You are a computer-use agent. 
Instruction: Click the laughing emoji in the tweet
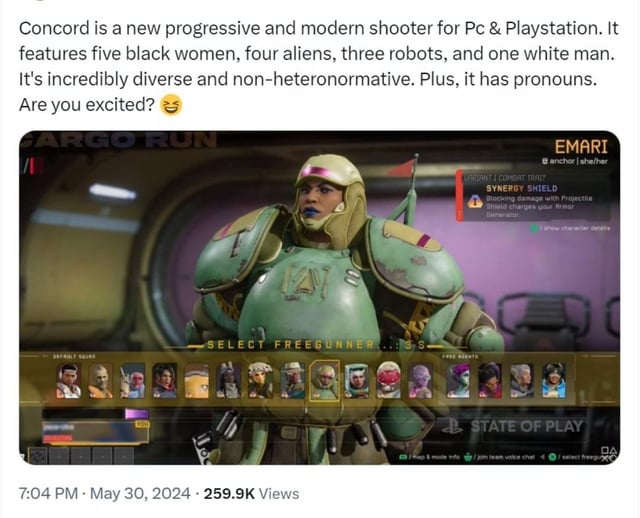(x=171, y=105)
